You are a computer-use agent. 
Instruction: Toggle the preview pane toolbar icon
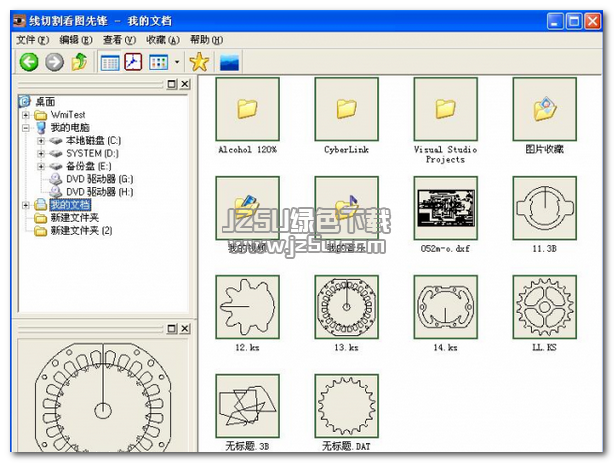click(x=133, y=62)
